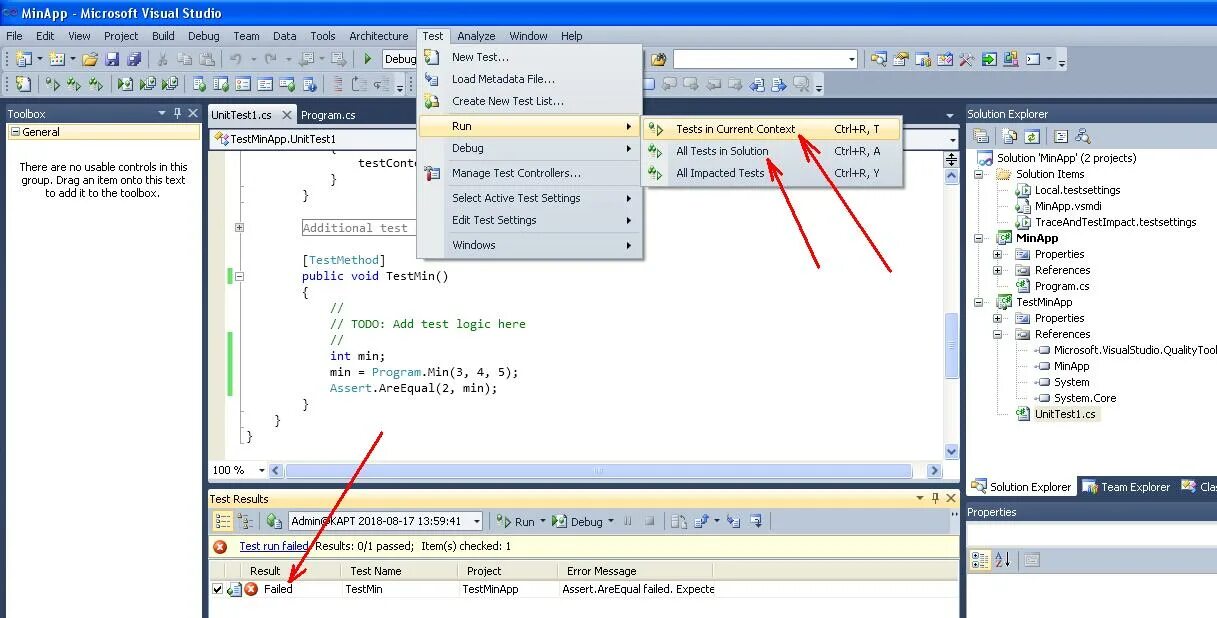Click the green Start Debugging arrow
Viewport: 1217px width, 618px height.
[x=367, y=59]
